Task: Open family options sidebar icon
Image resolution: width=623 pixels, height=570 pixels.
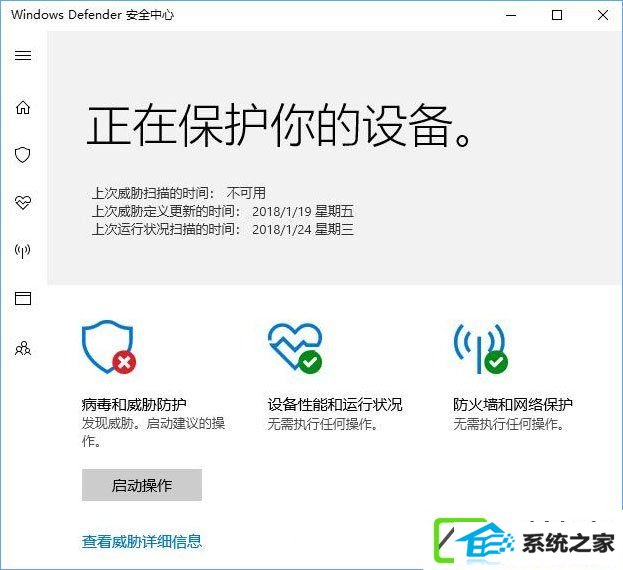Action: pyautogui.click(x=23, y=348)
